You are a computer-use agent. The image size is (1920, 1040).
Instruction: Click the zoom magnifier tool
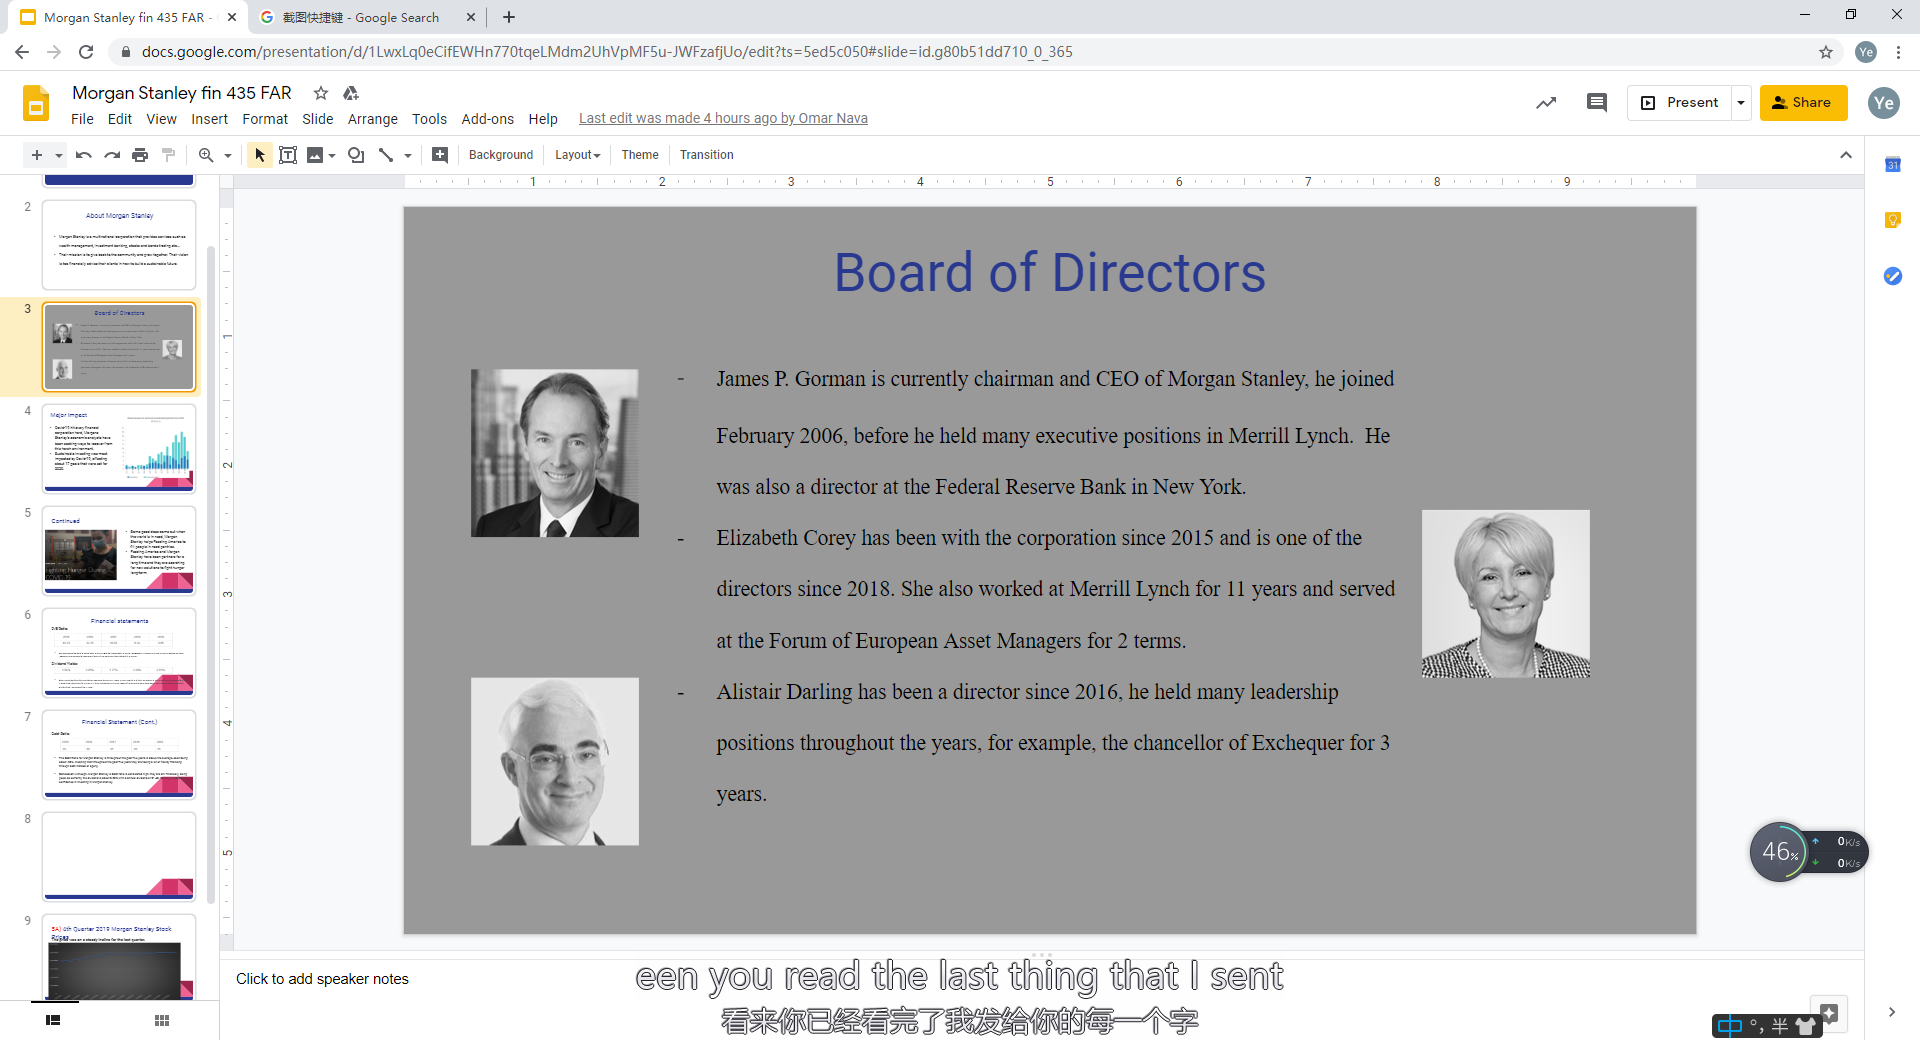(x=206, y=155)
